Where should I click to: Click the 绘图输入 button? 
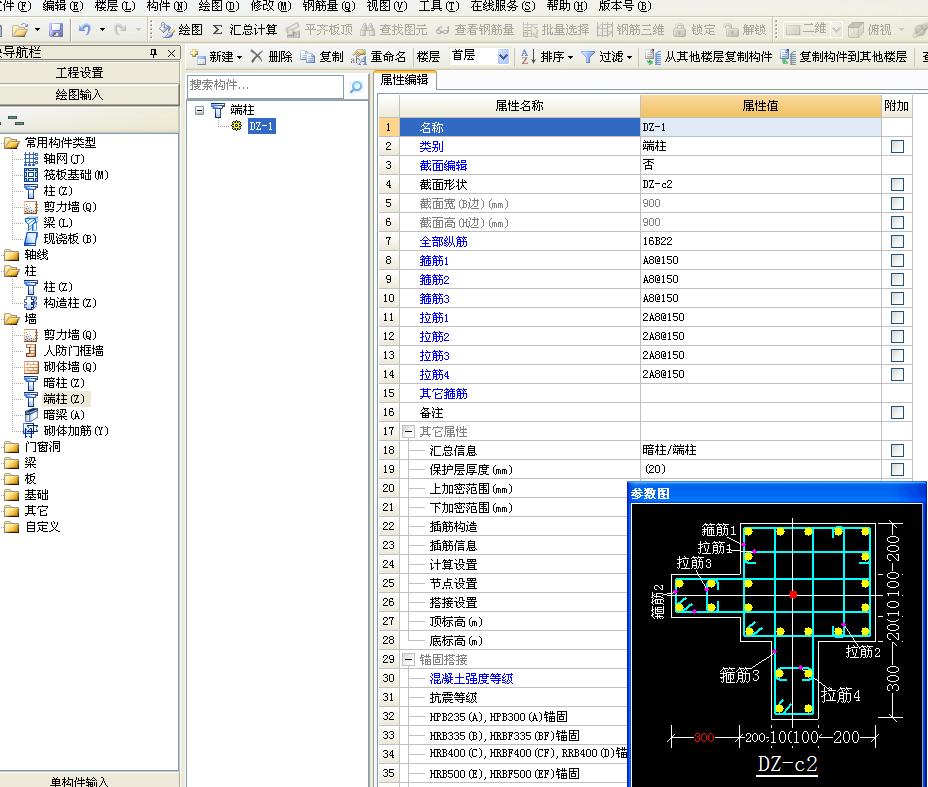(80, 95)
